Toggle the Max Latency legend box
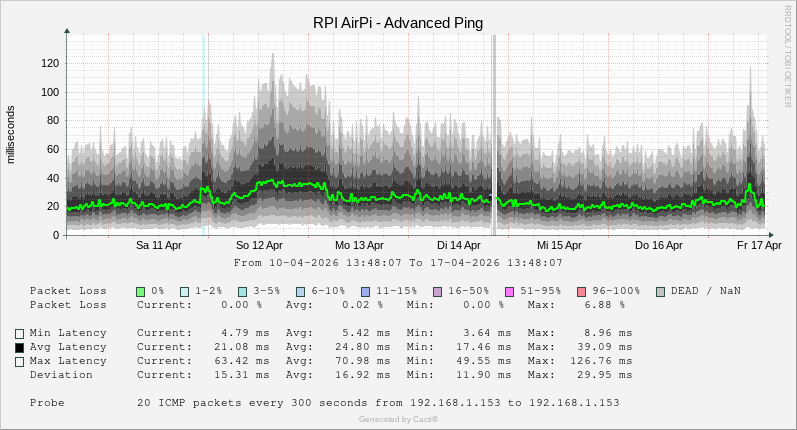The image size is (797, 430). point(19,362)
